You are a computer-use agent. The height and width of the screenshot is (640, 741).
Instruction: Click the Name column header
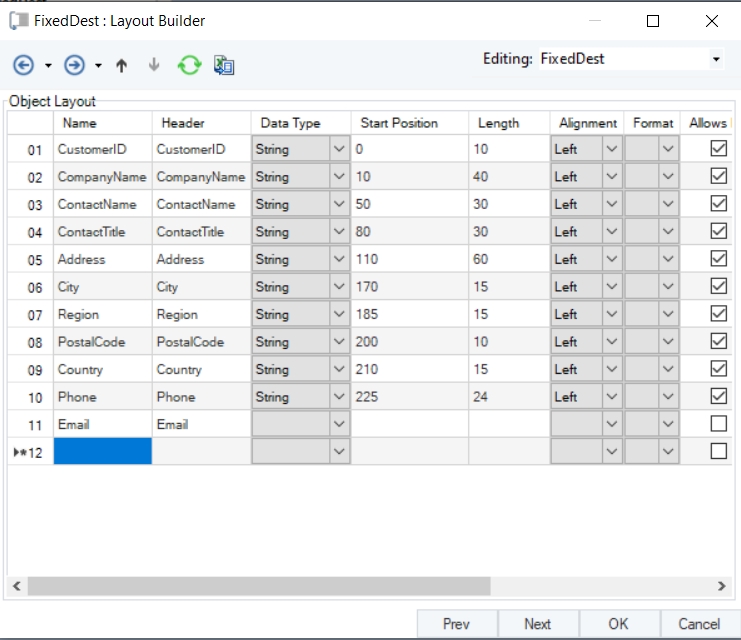click(x=79, y=123)
